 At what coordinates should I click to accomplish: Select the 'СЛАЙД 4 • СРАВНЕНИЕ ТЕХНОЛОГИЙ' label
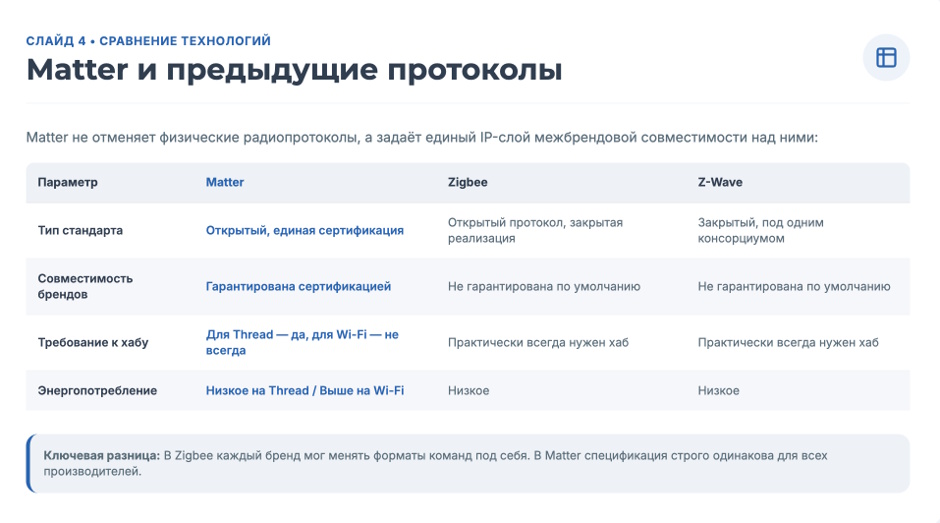click(148, 41)
